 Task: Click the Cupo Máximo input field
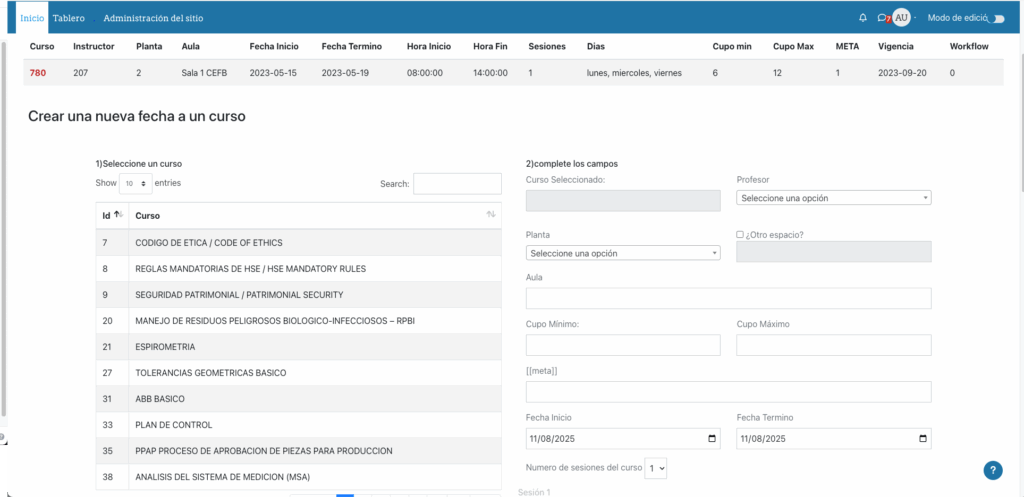833,345
